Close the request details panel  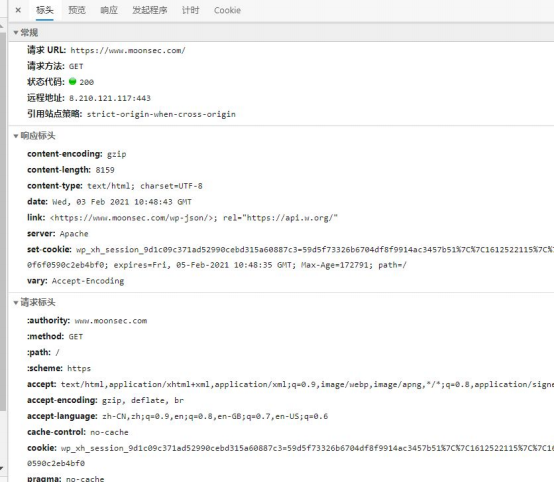18,10
